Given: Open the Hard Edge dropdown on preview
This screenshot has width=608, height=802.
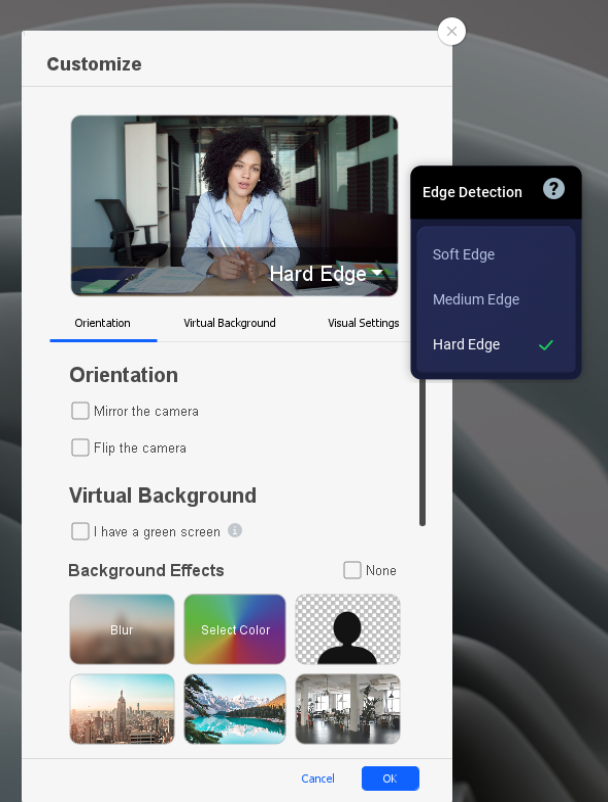Looking at the screenshot, I should [x=326, y=274].
